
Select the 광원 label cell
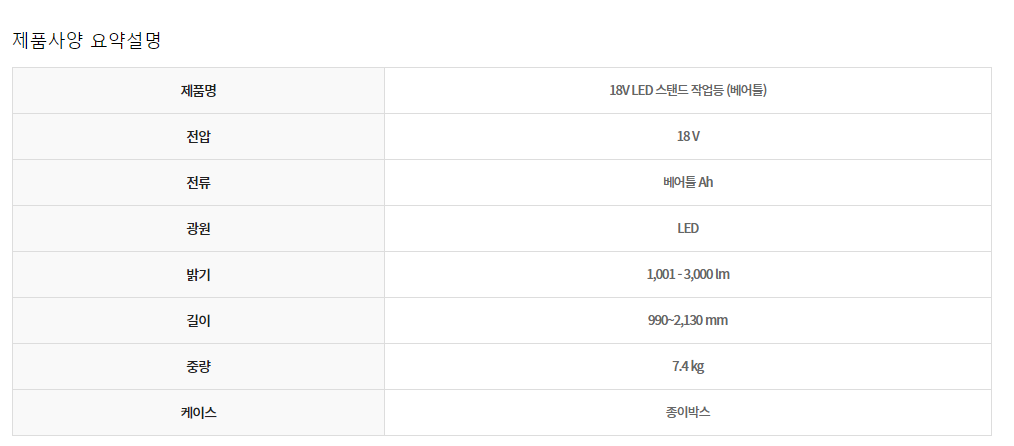coord(199,229)
